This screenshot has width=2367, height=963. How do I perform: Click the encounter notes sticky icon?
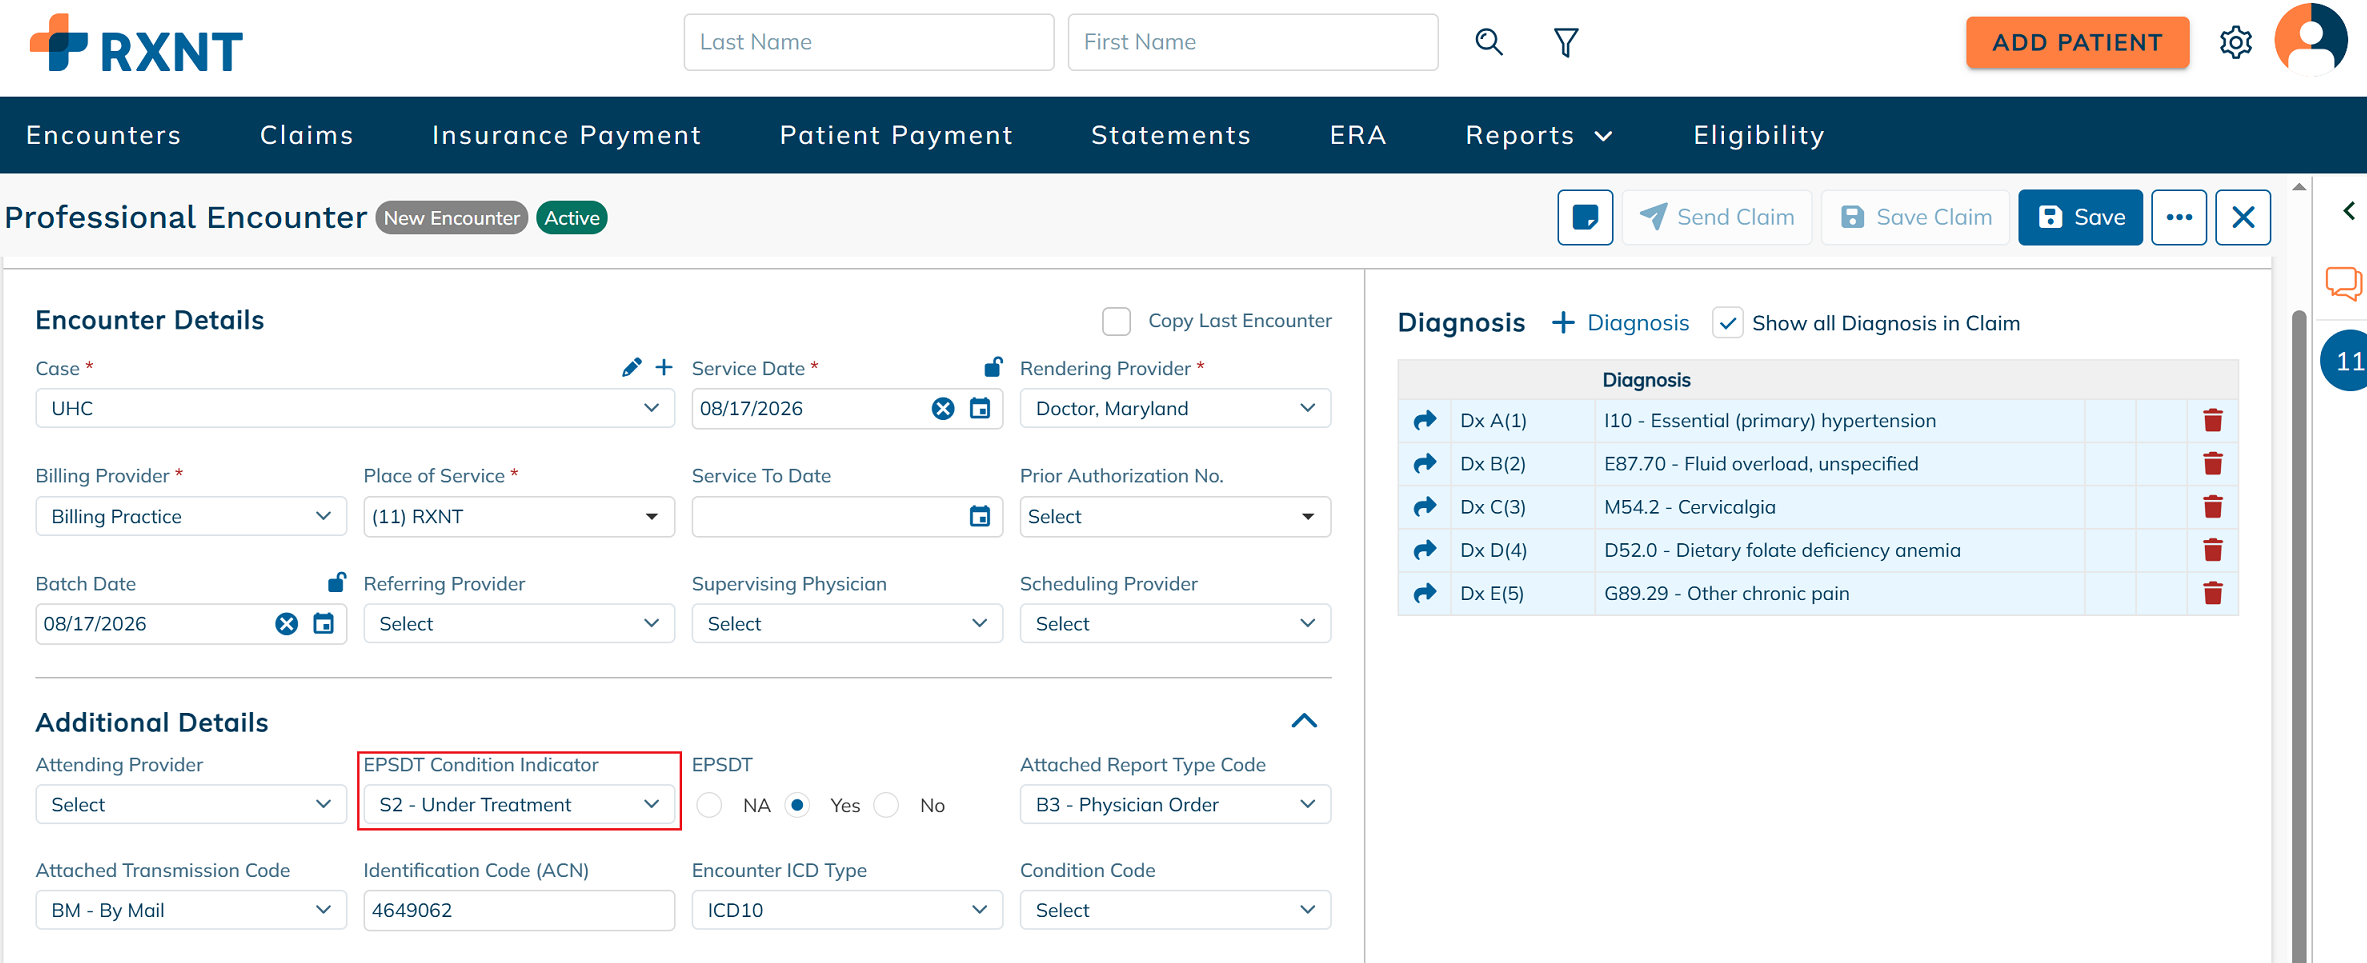(1585, 217)
